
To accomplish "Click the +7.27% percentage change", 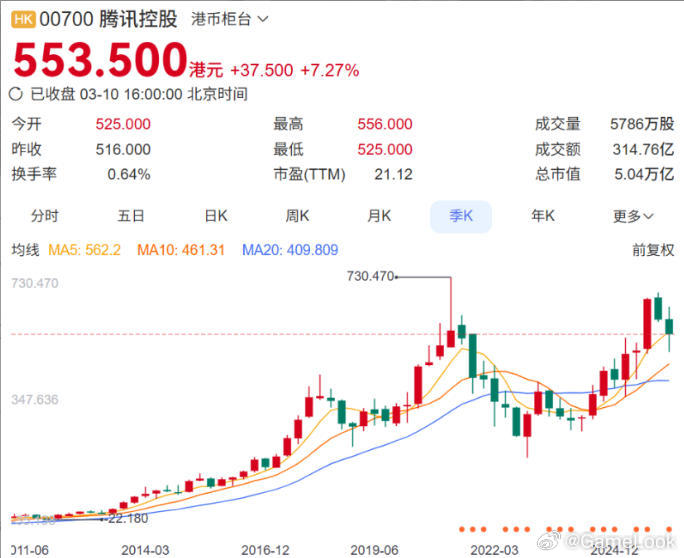I will [330, 70].
